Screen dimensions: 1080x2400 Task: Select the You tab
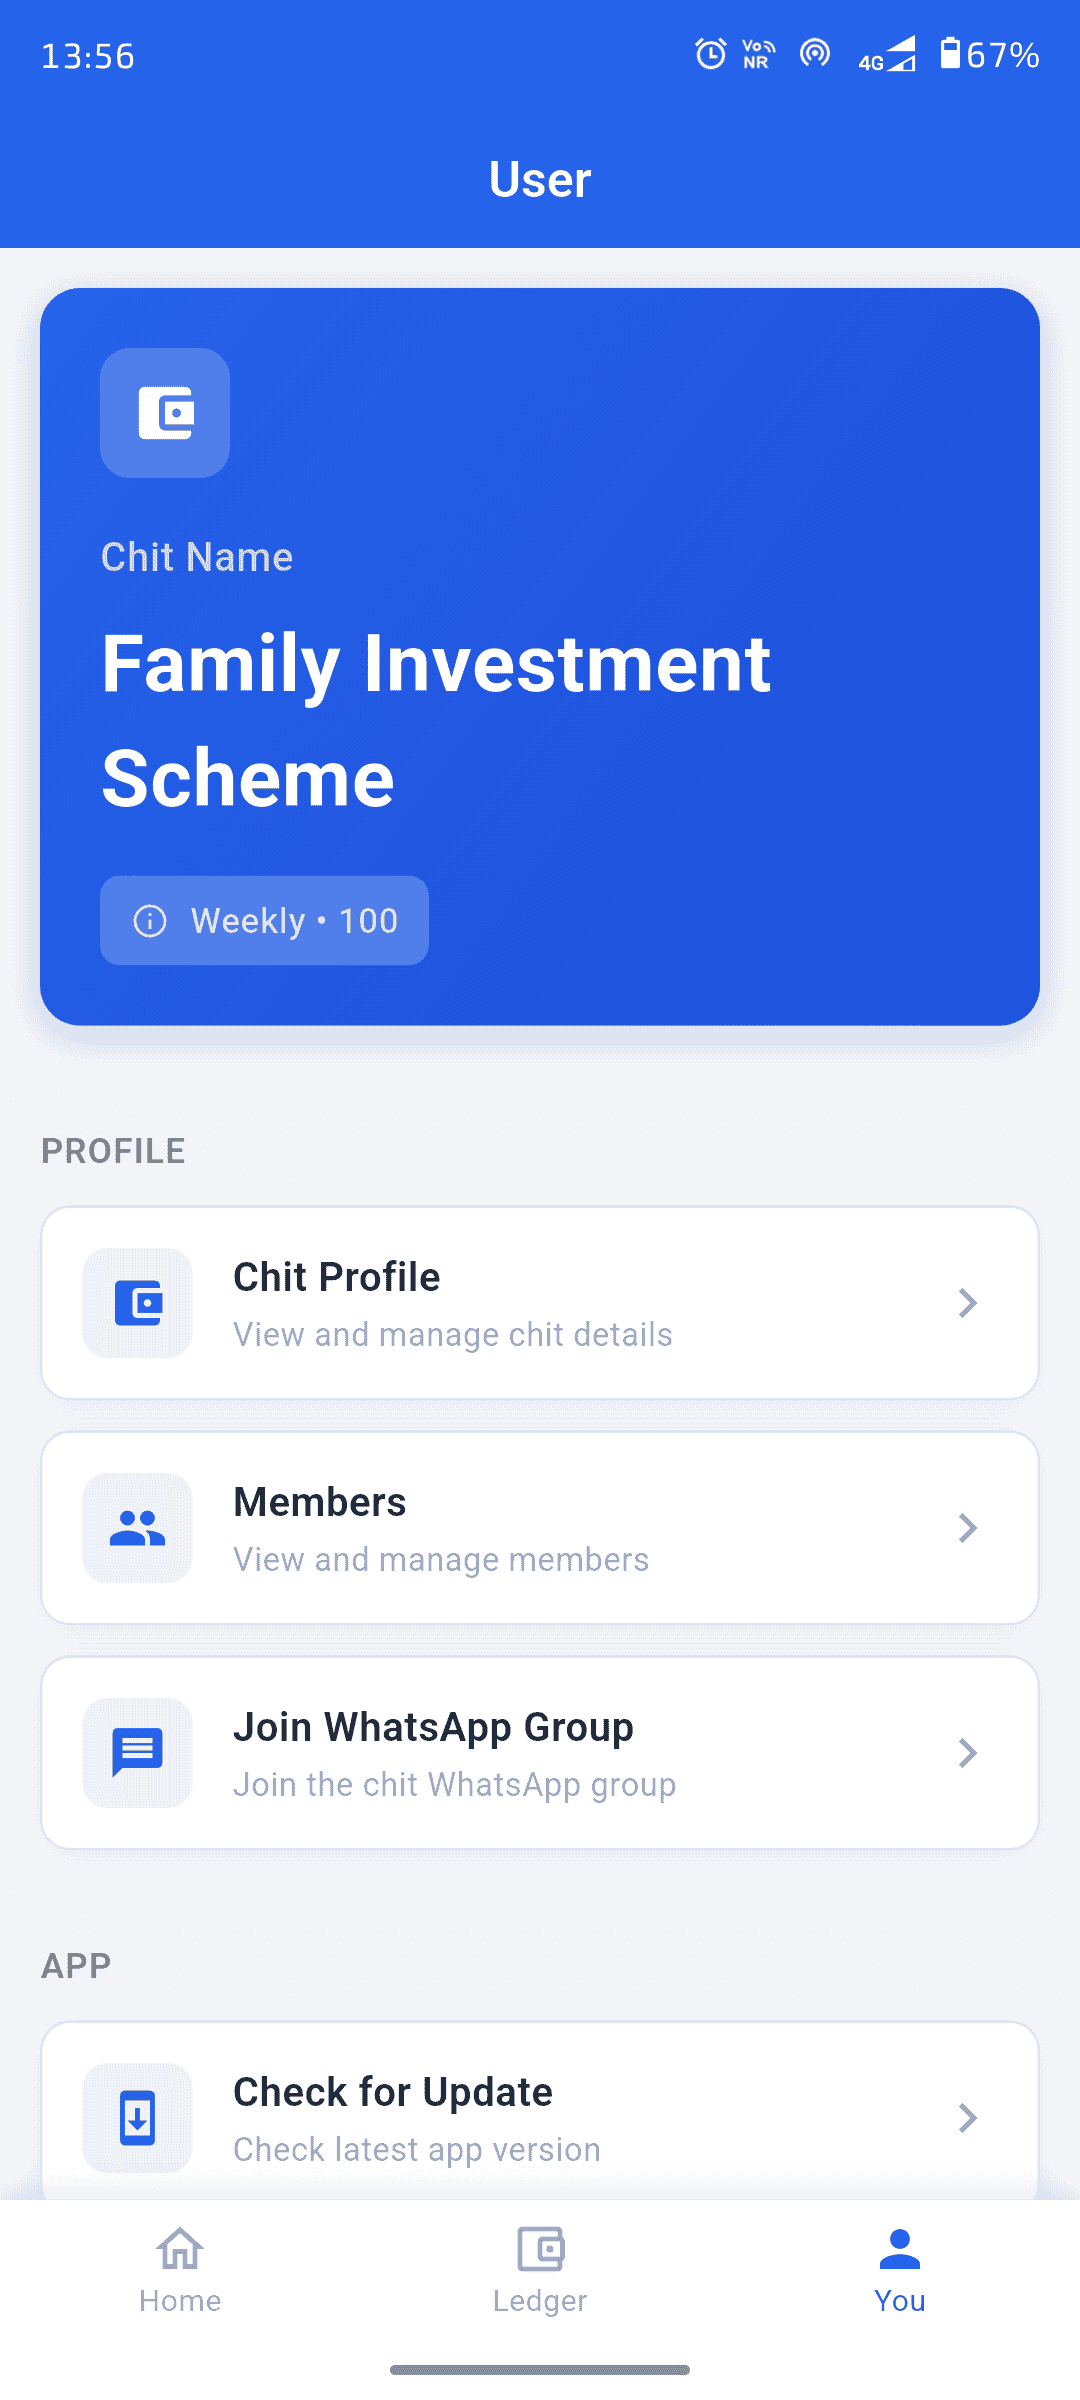(899, 2270)
